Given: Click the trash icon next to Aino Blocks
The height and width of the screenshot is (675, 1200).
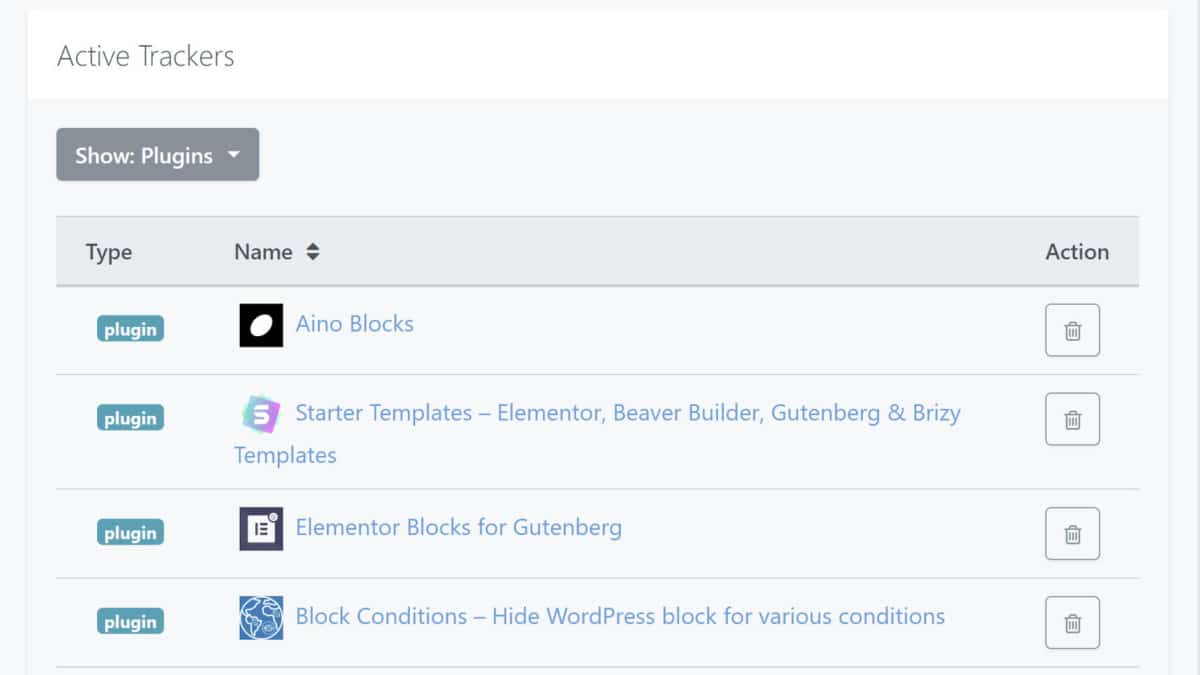Looking at the screenshot, I should pos(1072,330).
